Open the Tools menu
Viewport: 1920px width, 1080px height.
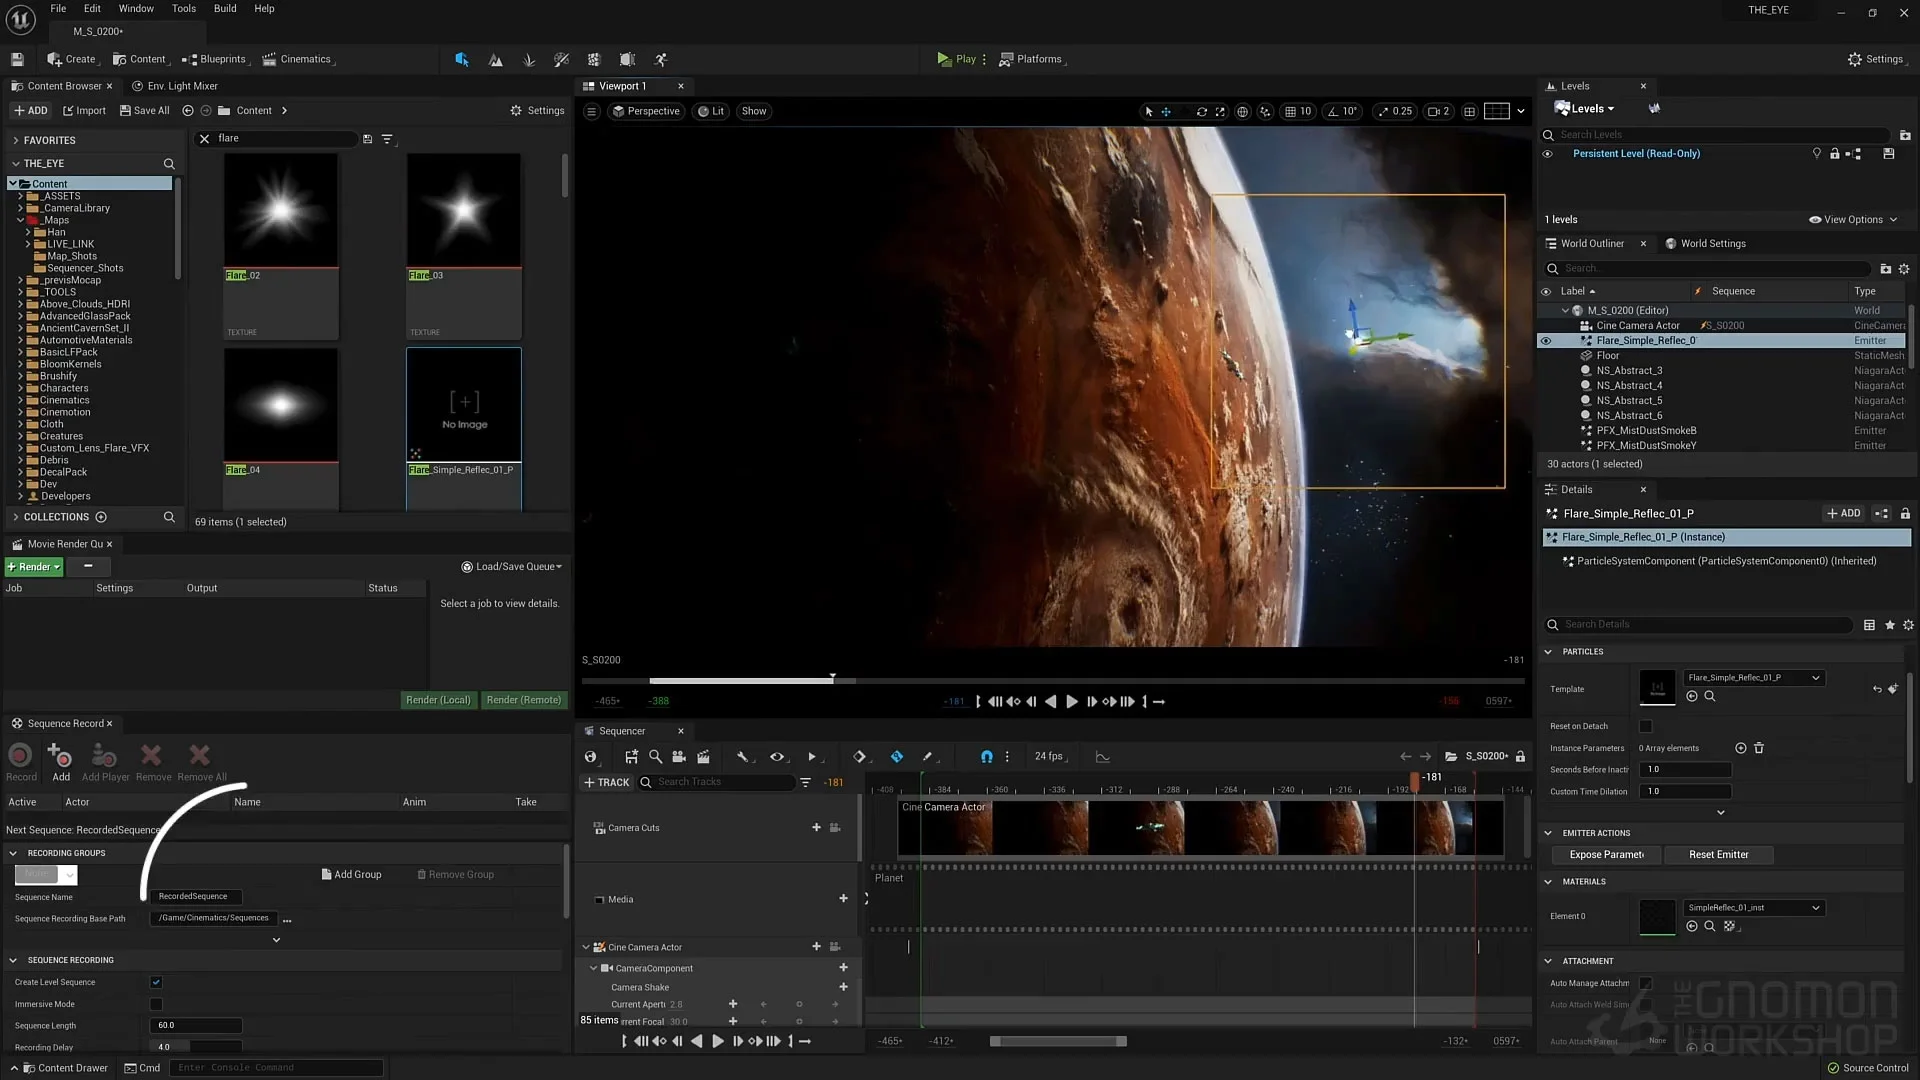(184, 9)
